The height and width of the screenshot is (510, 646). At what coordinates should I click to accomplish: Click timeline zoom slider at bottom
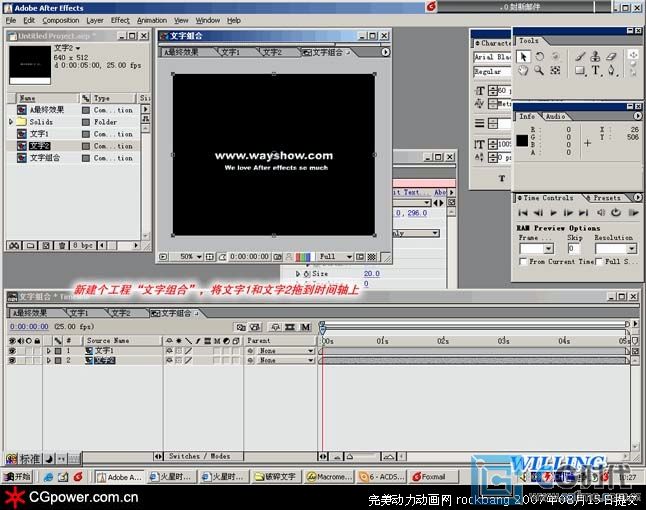[360, 456]
